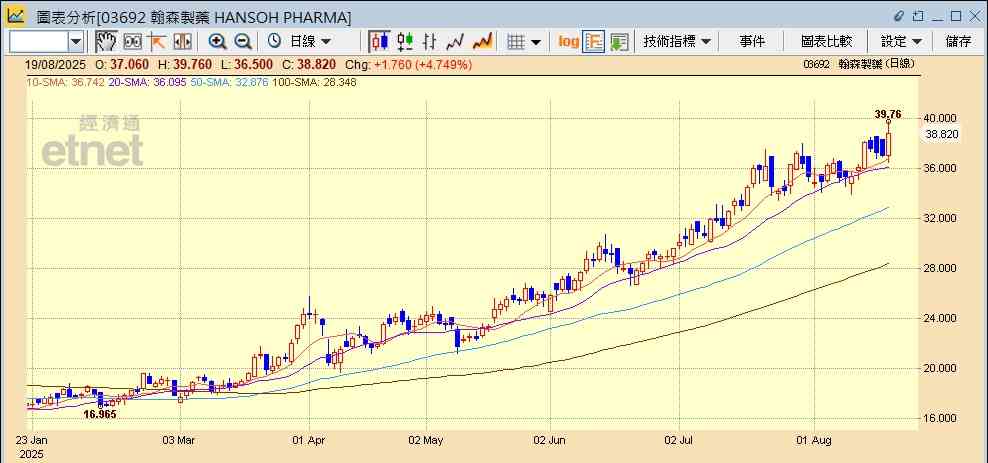Maximize the chart analysis window
Image resolution: width=988 pixels, height=463 pixels.
coord(956,16)
